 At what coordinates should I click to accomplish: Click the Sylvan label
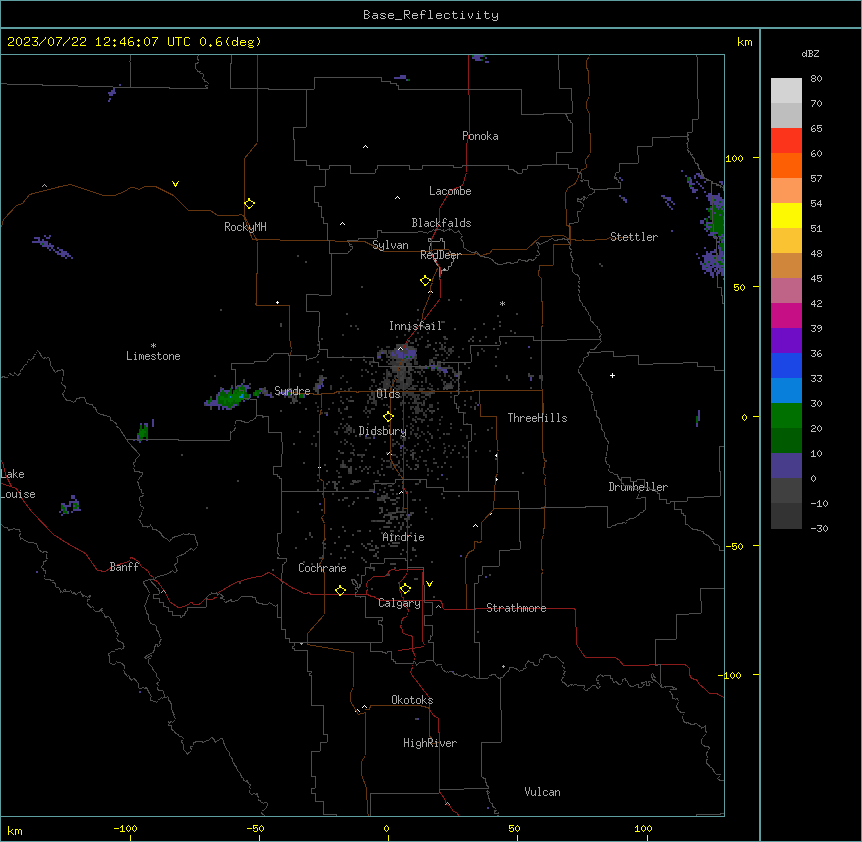coord(390,245)
